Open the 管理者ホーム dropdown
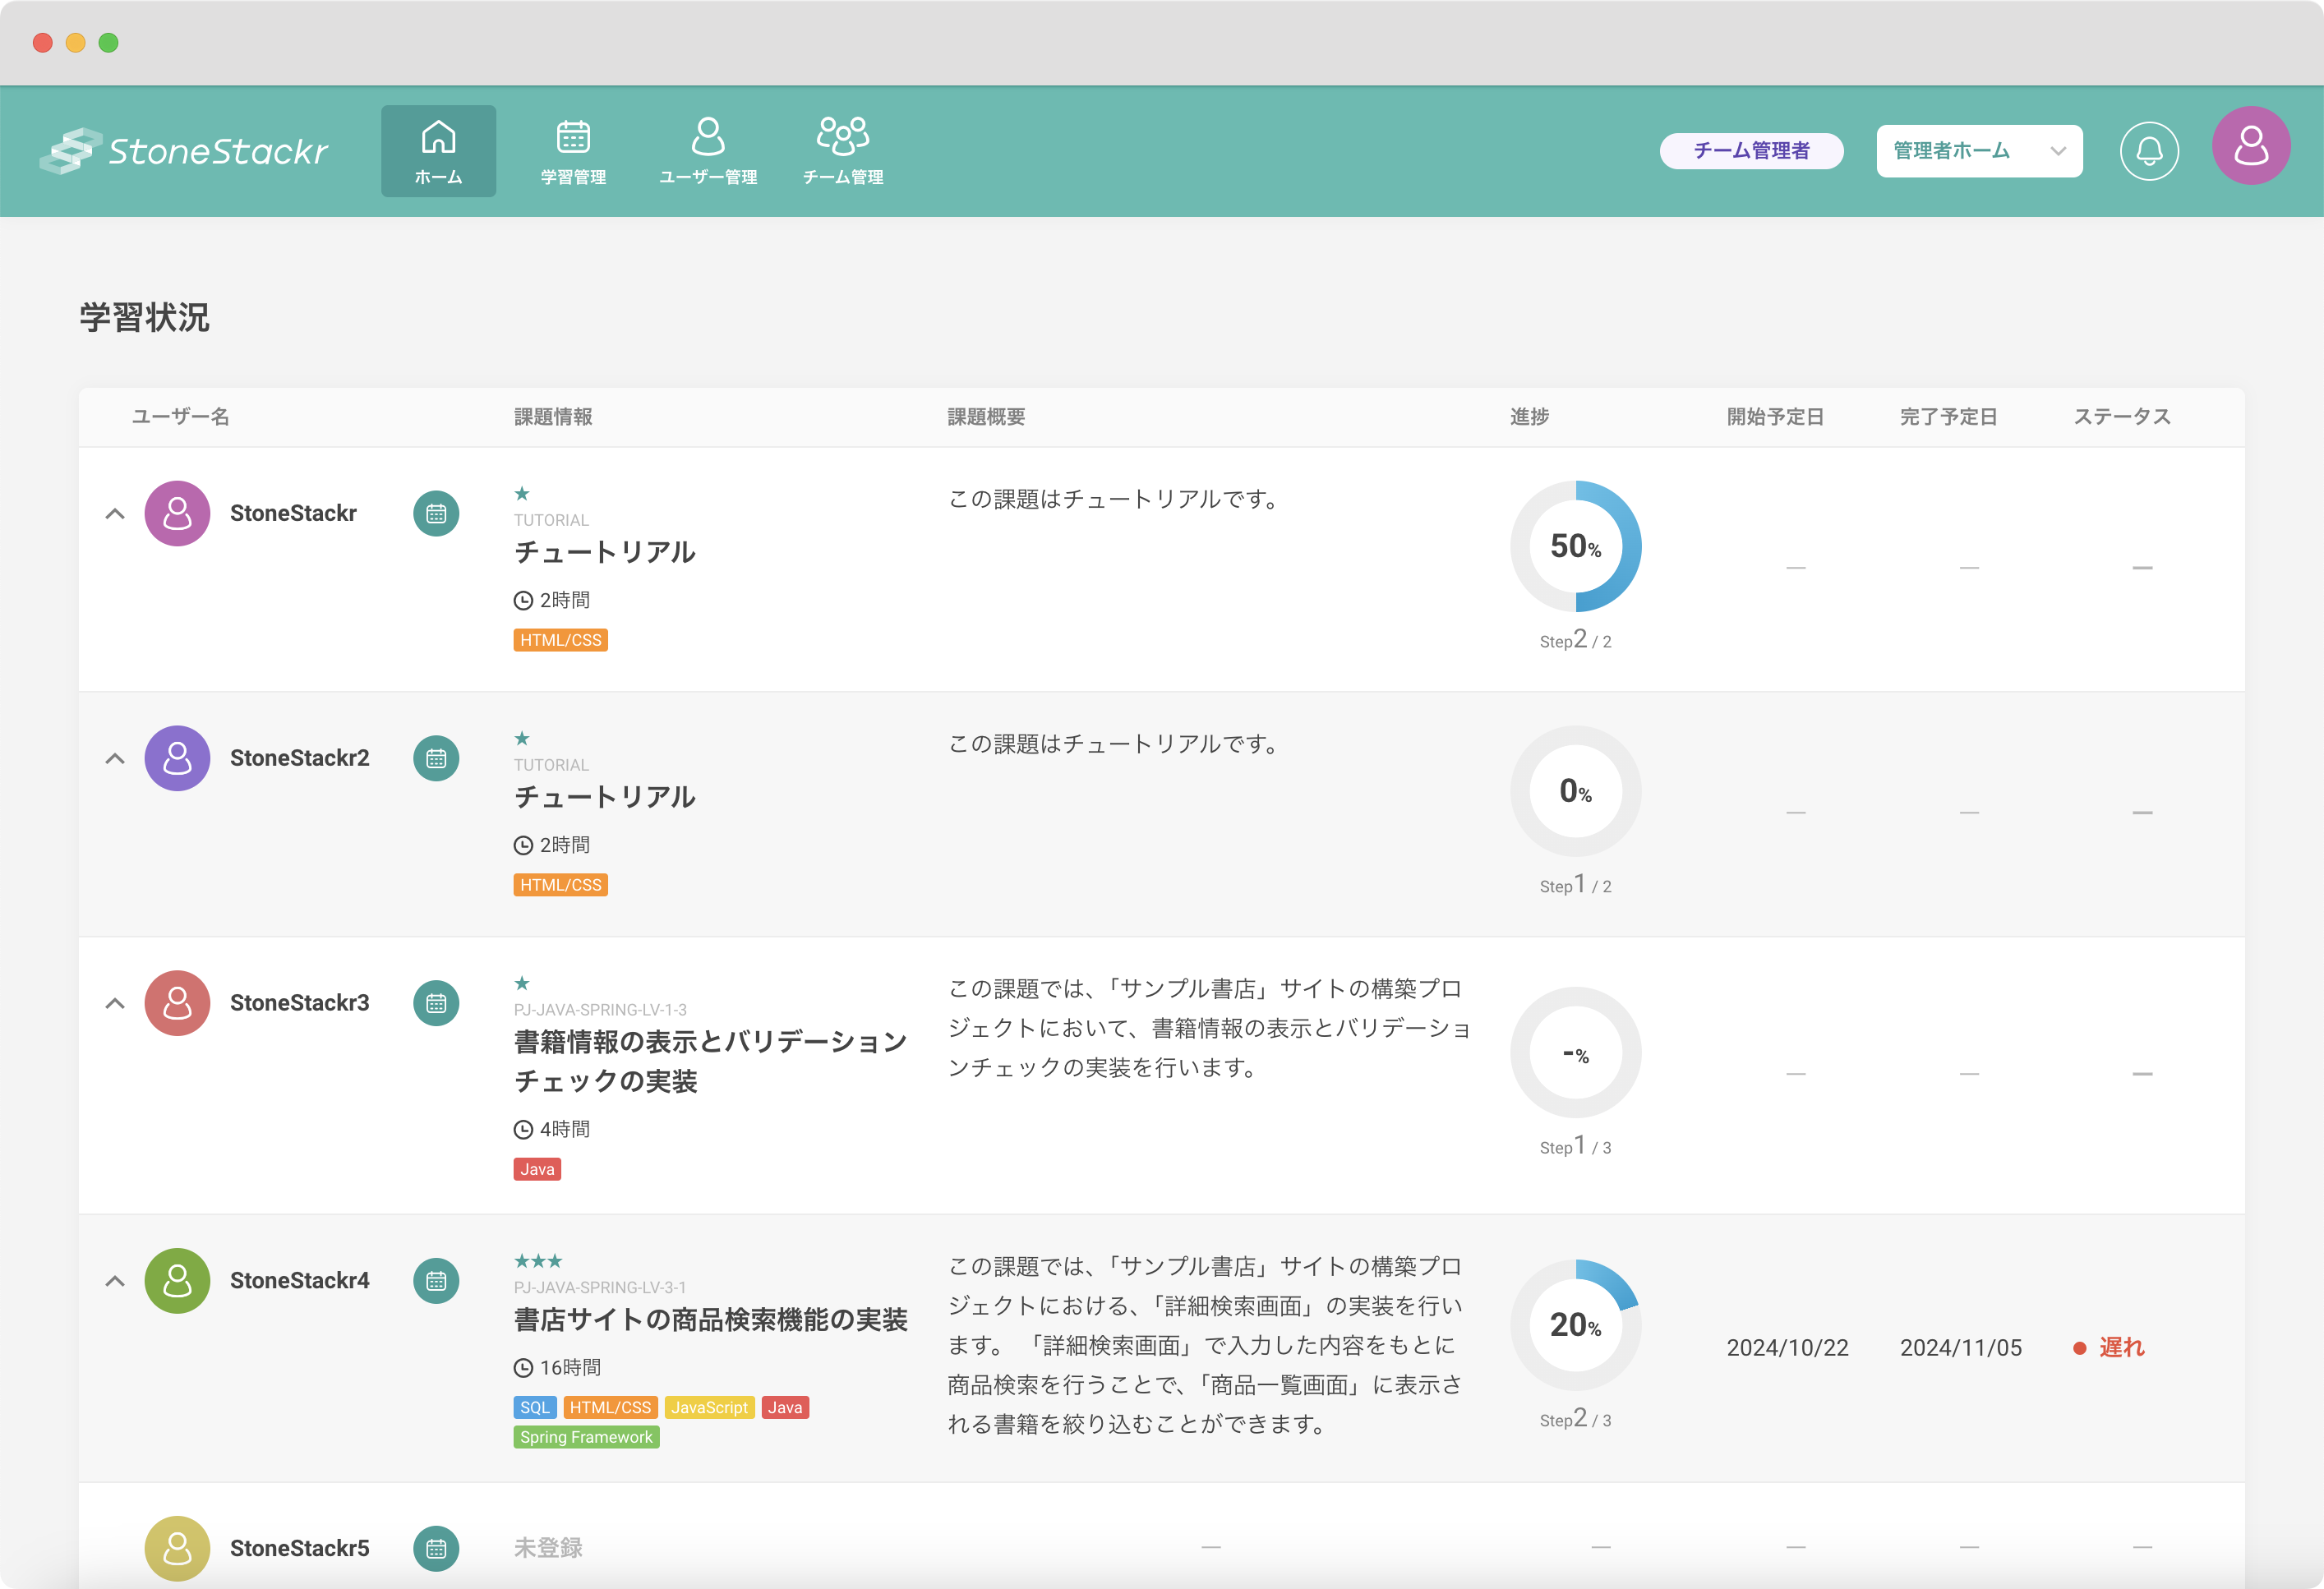Screen dimensions: 2324x1589 point(1978,150)
